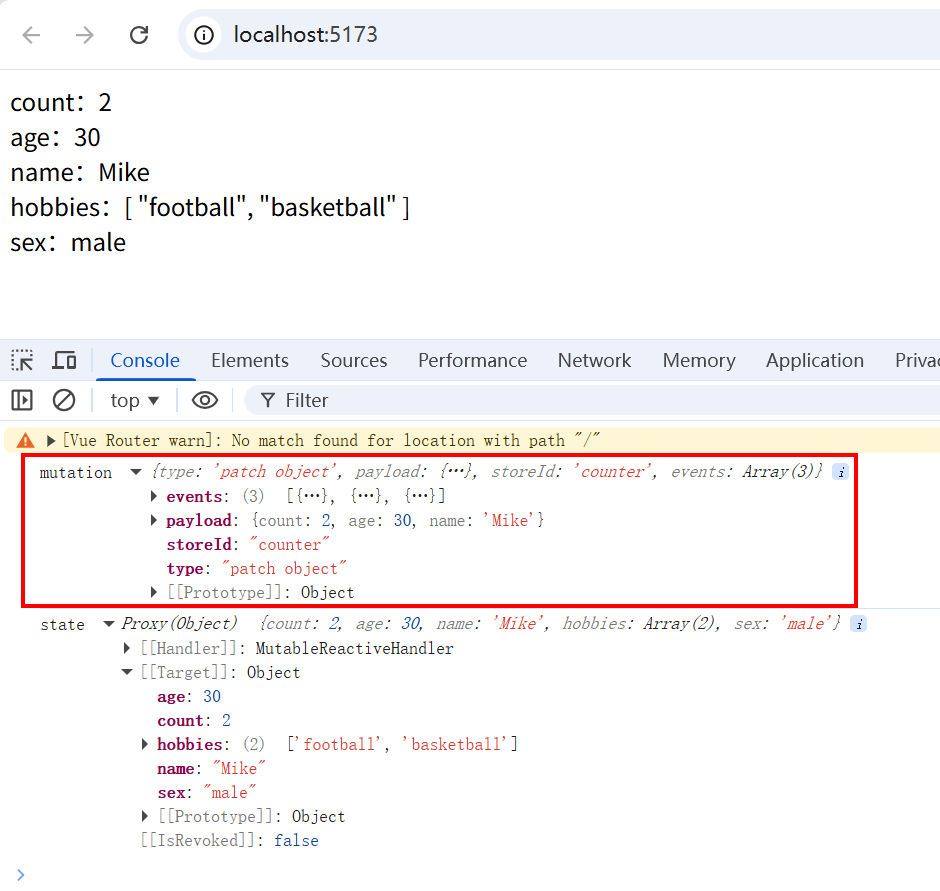This screenshot has height=891, width=940.
Task: Expand the payload object
Action: click(x=153, y=520)
